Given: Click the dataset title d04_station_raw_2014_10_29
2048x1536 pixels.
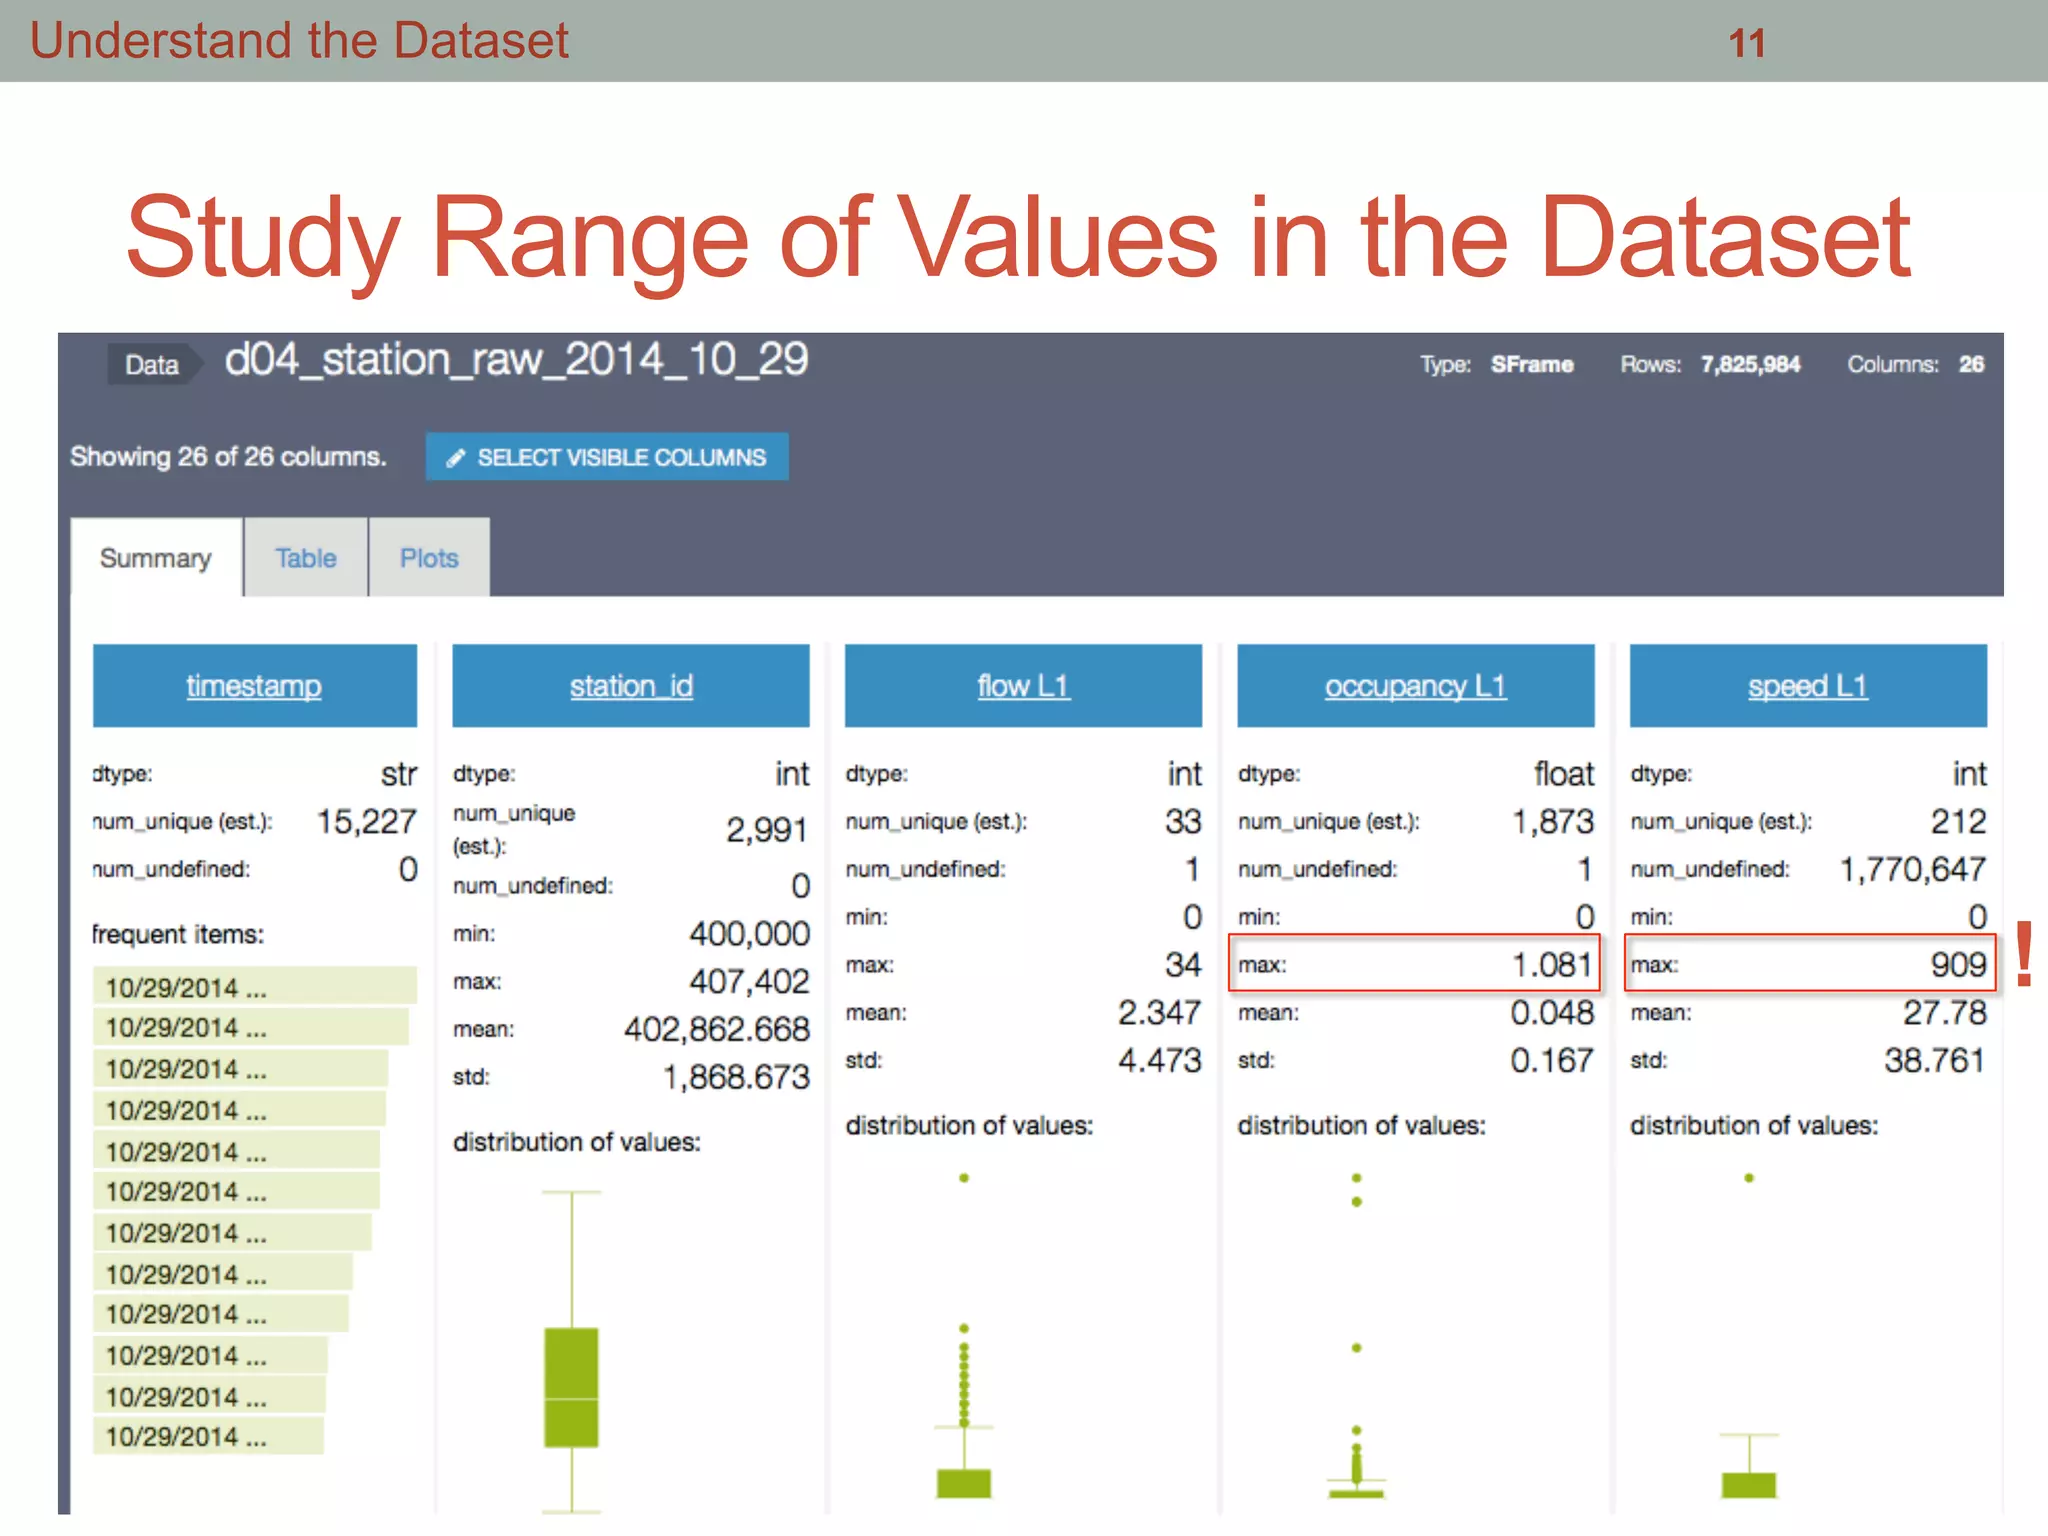Looking at the screenshot, I should (516, 359).
